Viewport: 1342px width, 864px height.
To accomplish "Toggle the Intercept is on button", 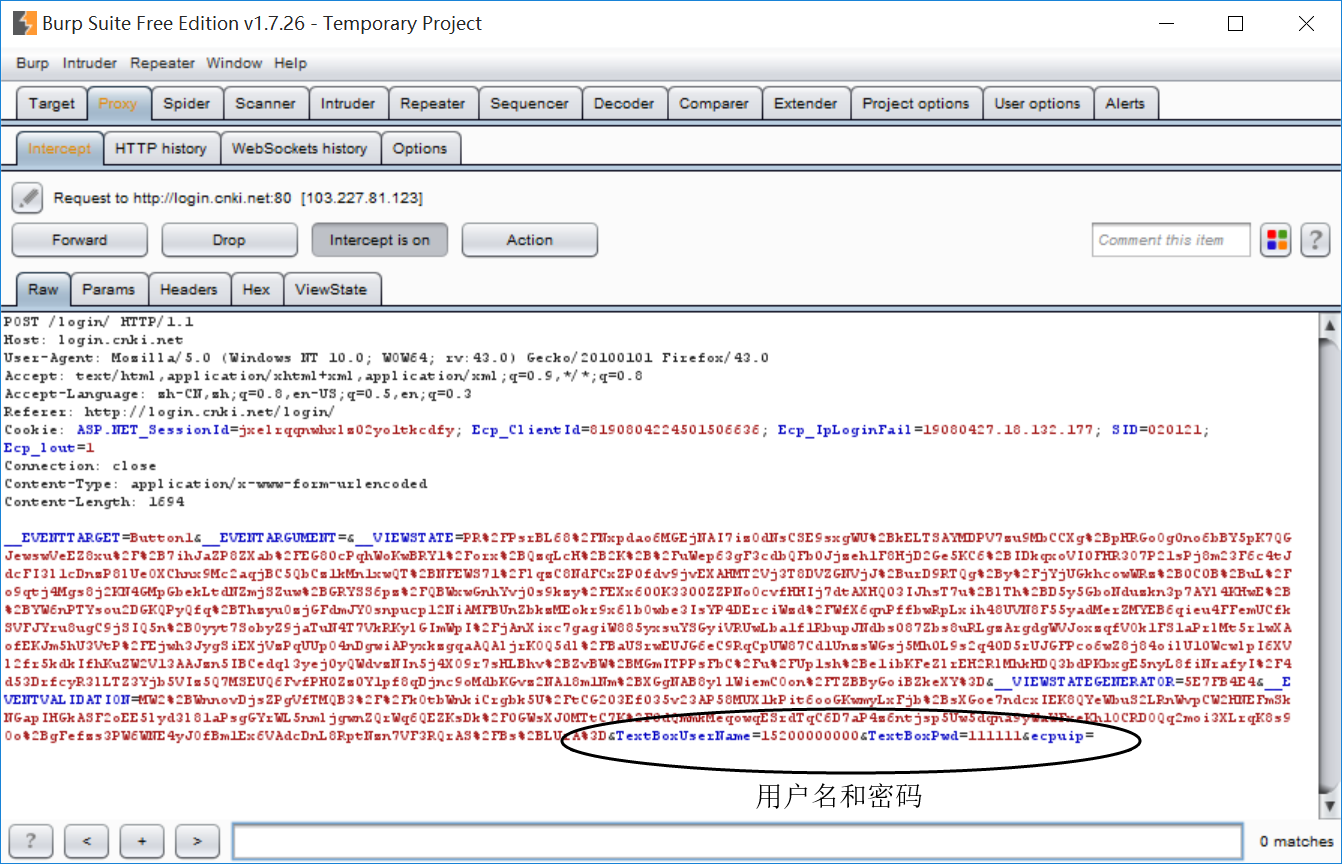I will click(380, 240).
